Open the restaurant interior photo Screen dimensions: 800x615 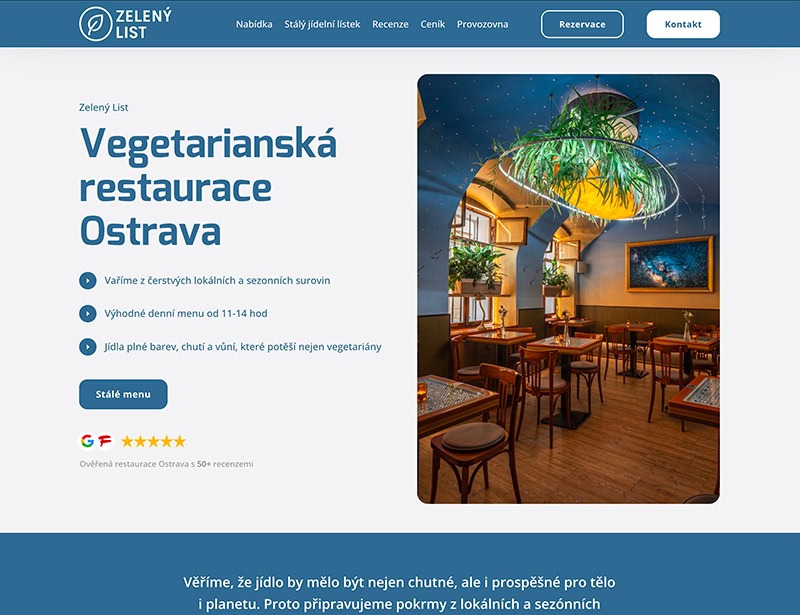pos(568,289)
